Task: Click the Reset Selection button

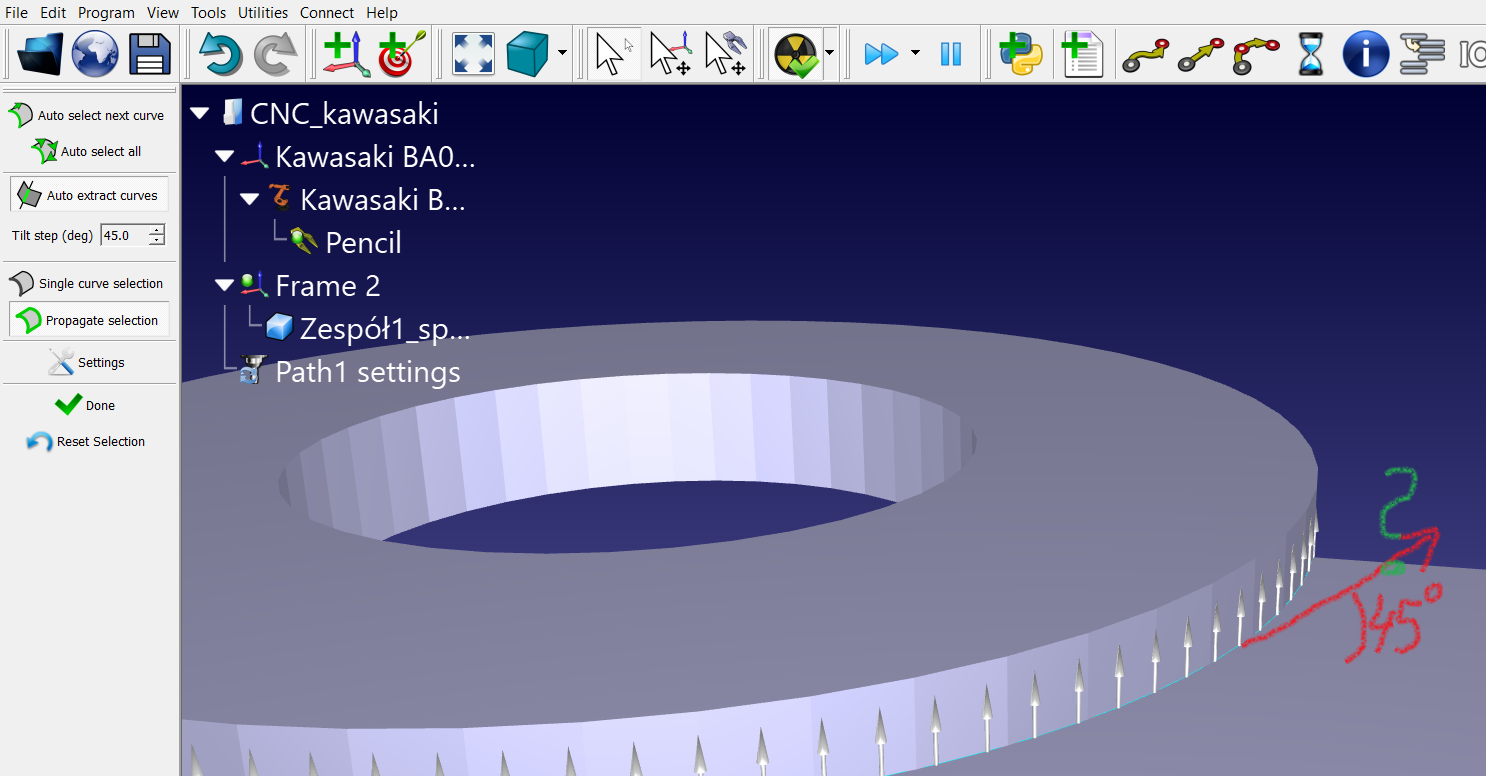Action: 87,441
